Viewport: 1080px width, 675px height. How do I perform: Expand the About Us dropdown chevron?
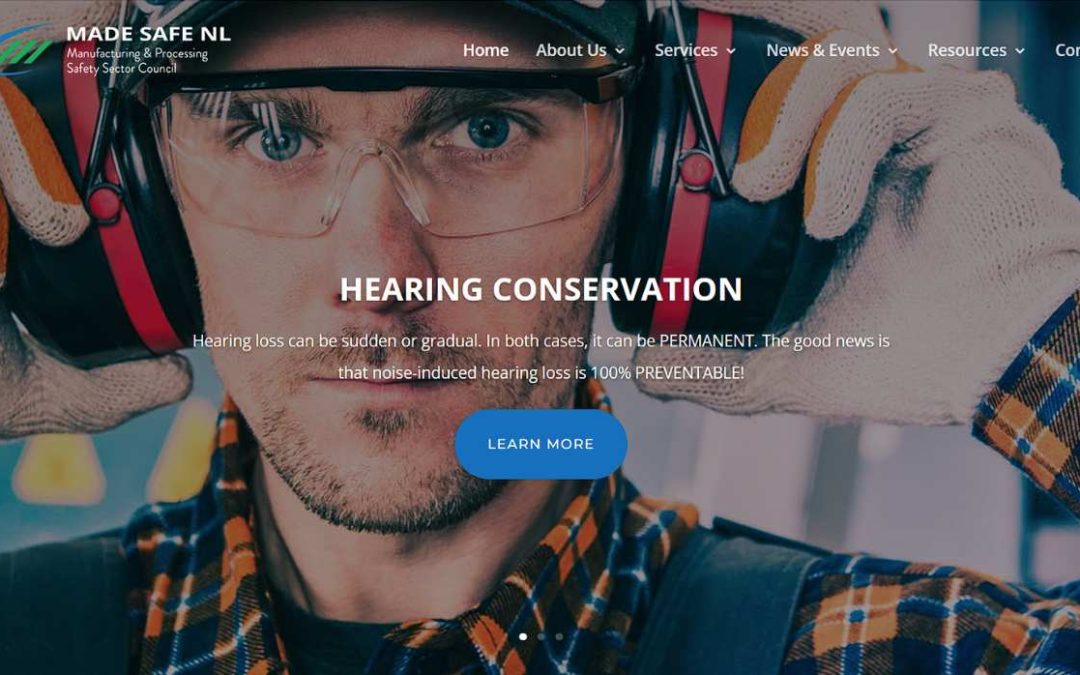coord(620,51)
